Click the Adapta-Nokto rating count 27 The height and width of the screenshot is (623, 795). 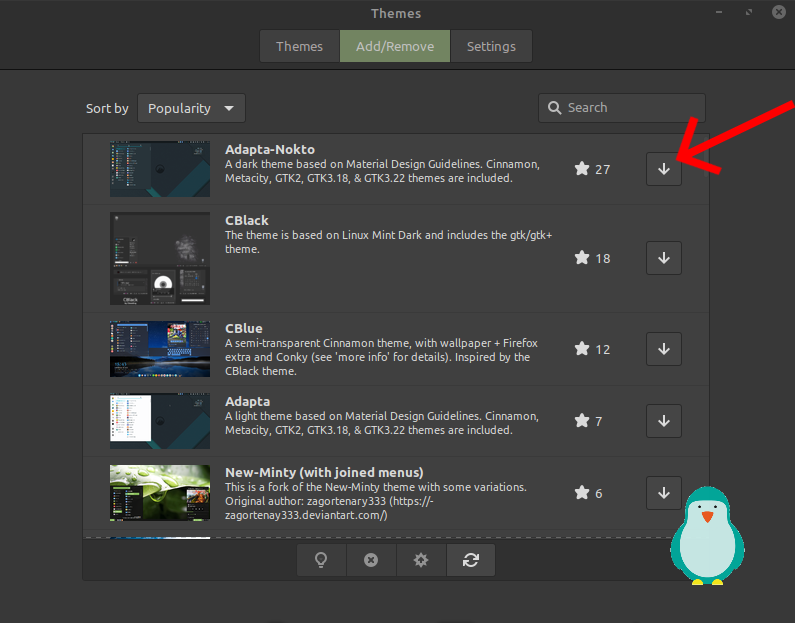click(602, 169)
